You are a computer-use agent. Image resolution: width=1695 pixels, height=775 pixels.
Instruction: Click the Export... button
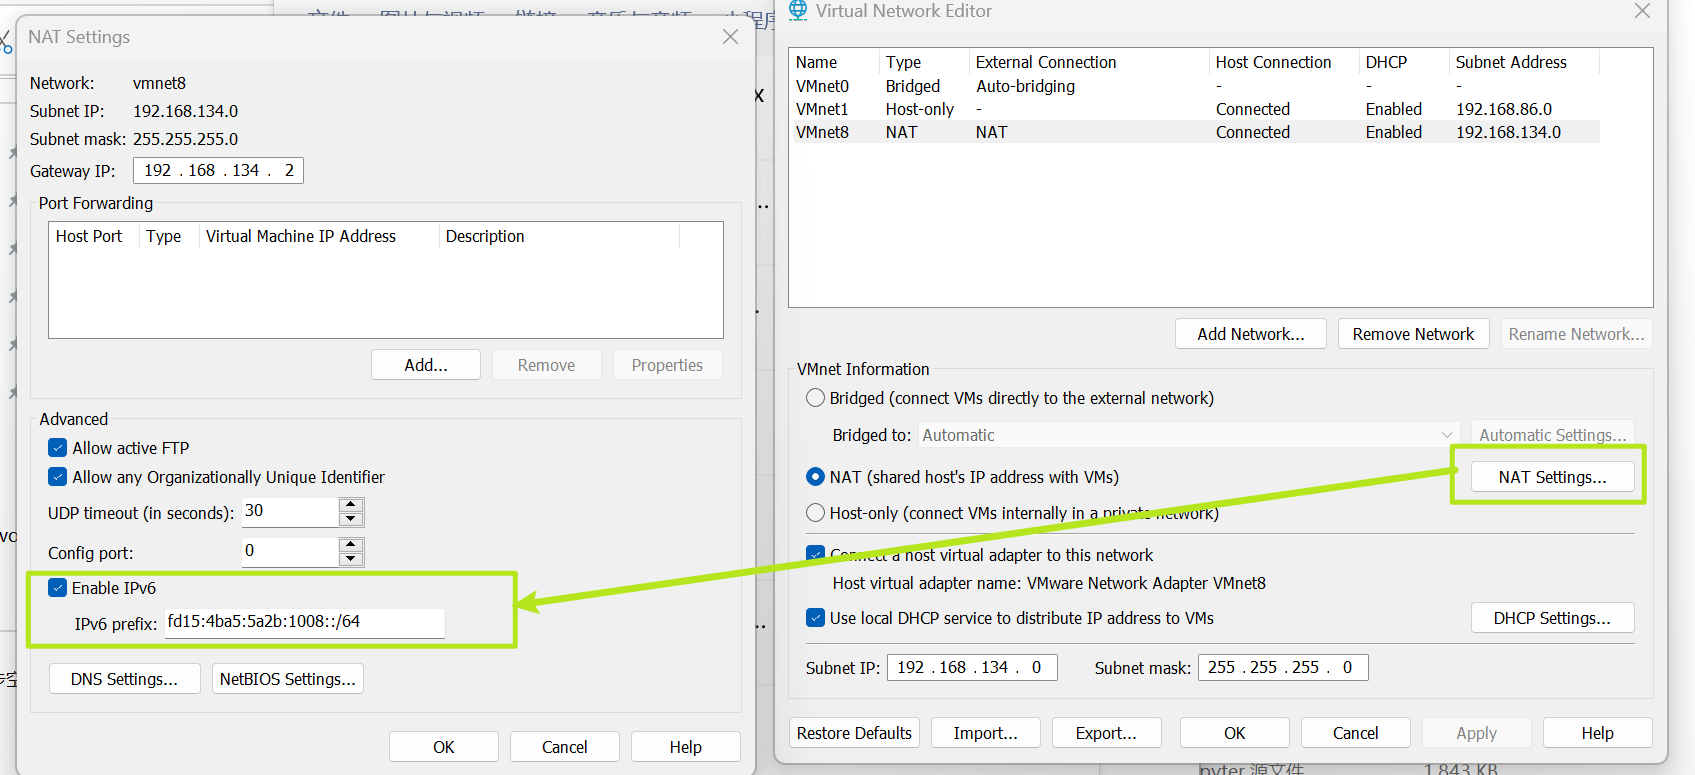(x=1107, y=733)
